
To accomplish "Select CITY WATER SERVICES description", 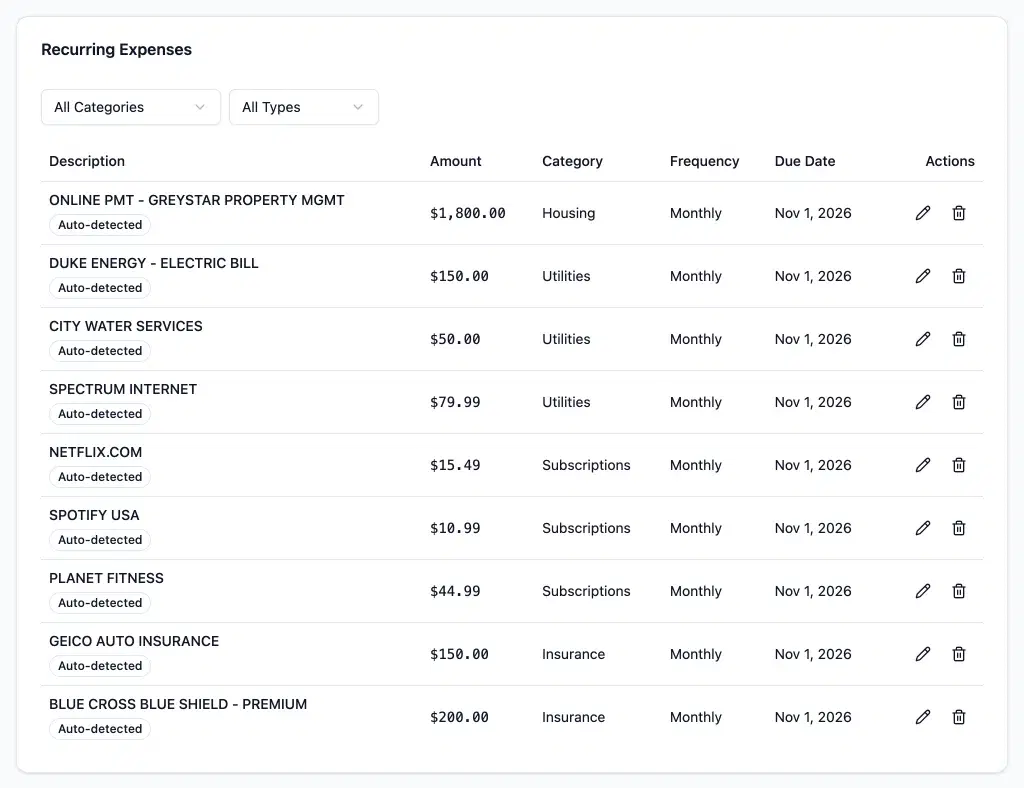I will pyautogui.click(x=125, y=326).
